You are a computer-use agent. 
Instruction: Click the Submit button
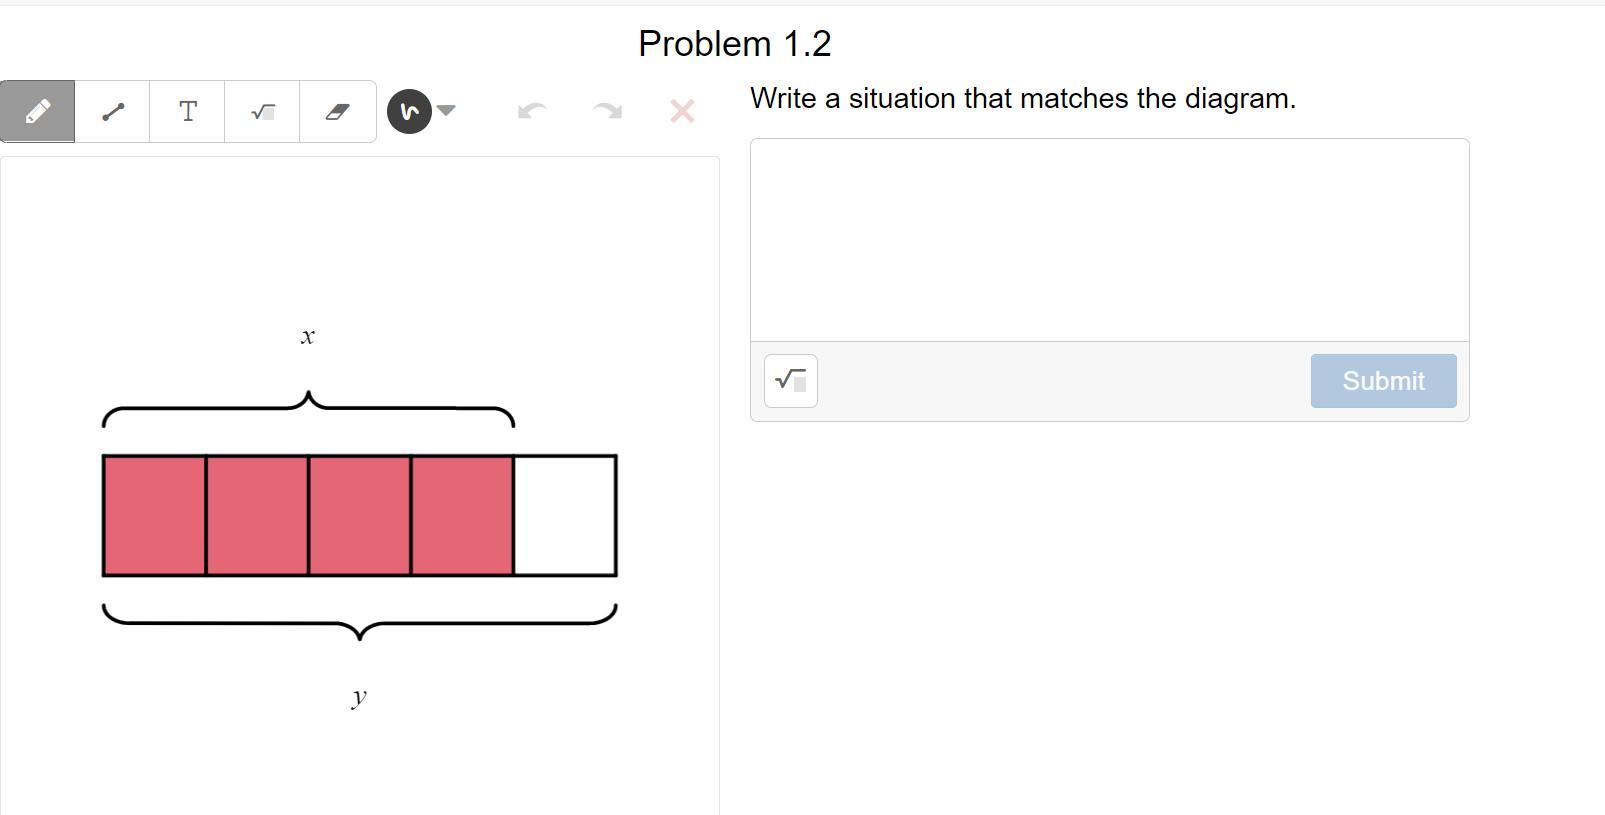[x=1383, y=381]
